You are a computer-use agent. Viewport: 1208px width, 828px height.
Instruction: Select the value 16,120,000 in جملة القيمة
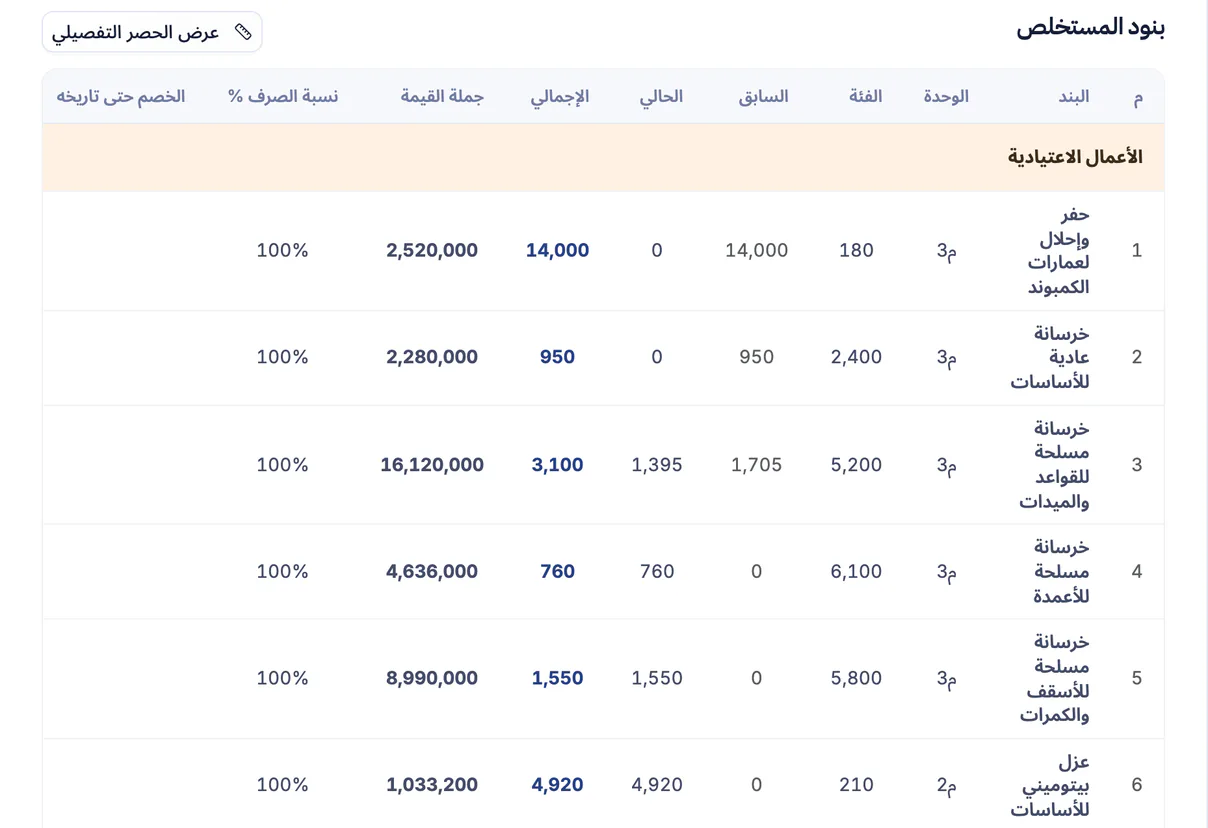tap(432, 465)
